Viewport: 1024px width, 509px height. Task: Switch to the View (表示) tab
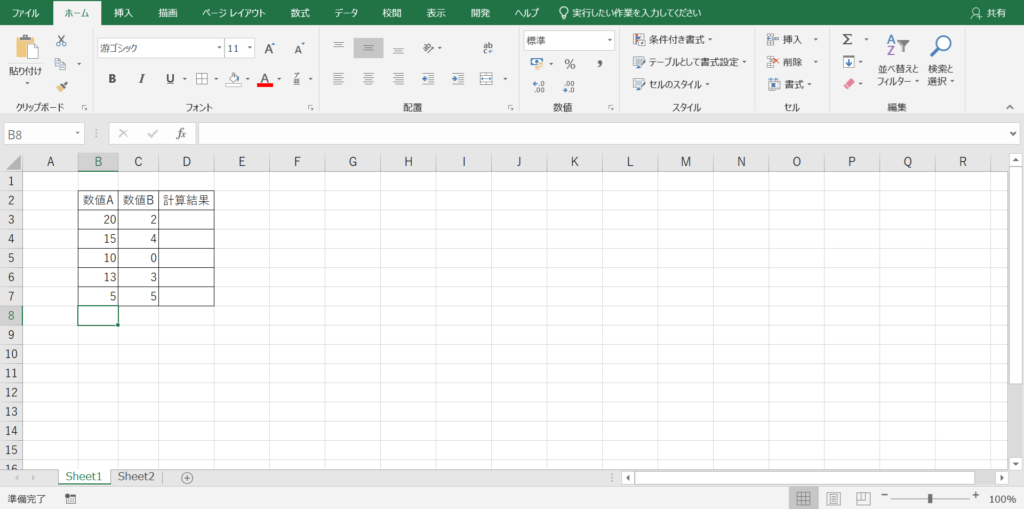point(436,12)
